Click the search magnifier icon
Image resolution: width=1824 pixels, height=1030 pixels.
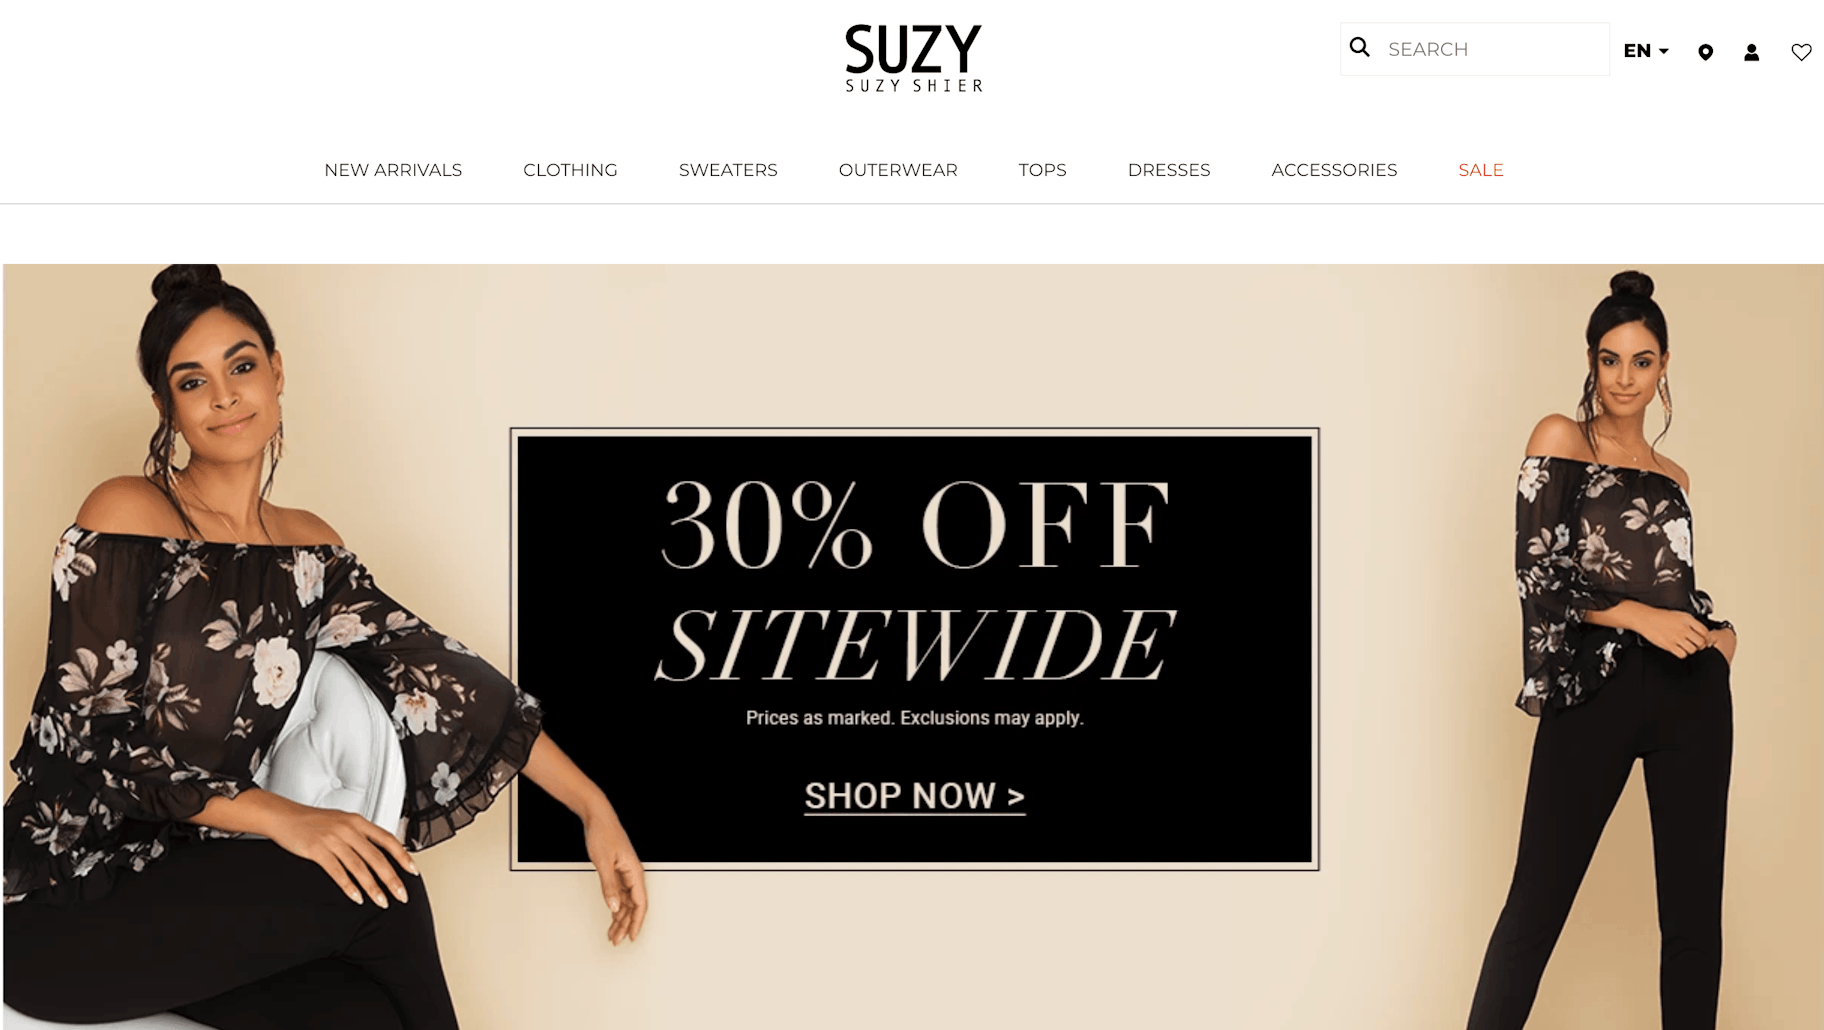pos(1359,47)
